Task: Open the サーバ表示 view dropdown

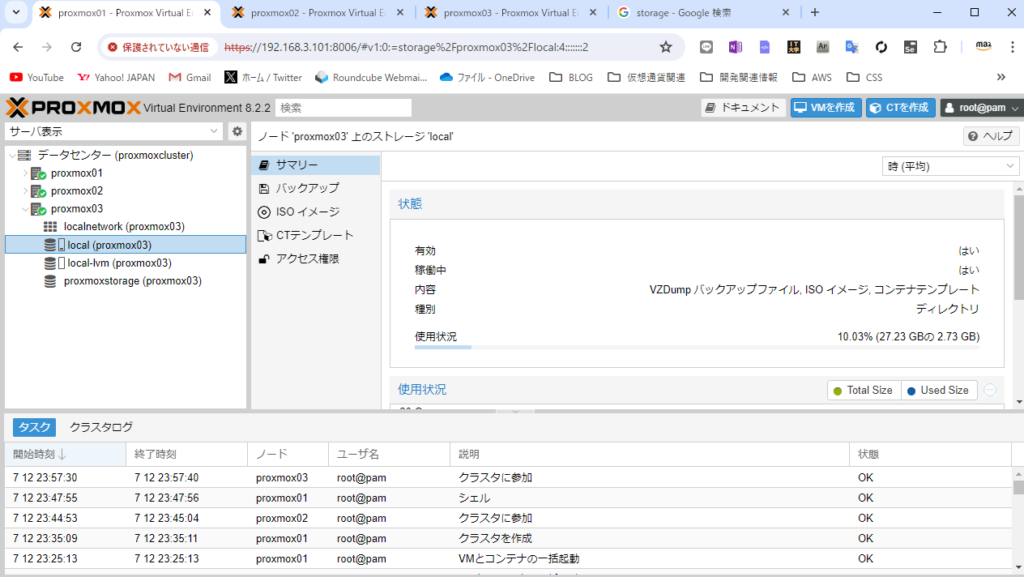Action: coord(114,132)
